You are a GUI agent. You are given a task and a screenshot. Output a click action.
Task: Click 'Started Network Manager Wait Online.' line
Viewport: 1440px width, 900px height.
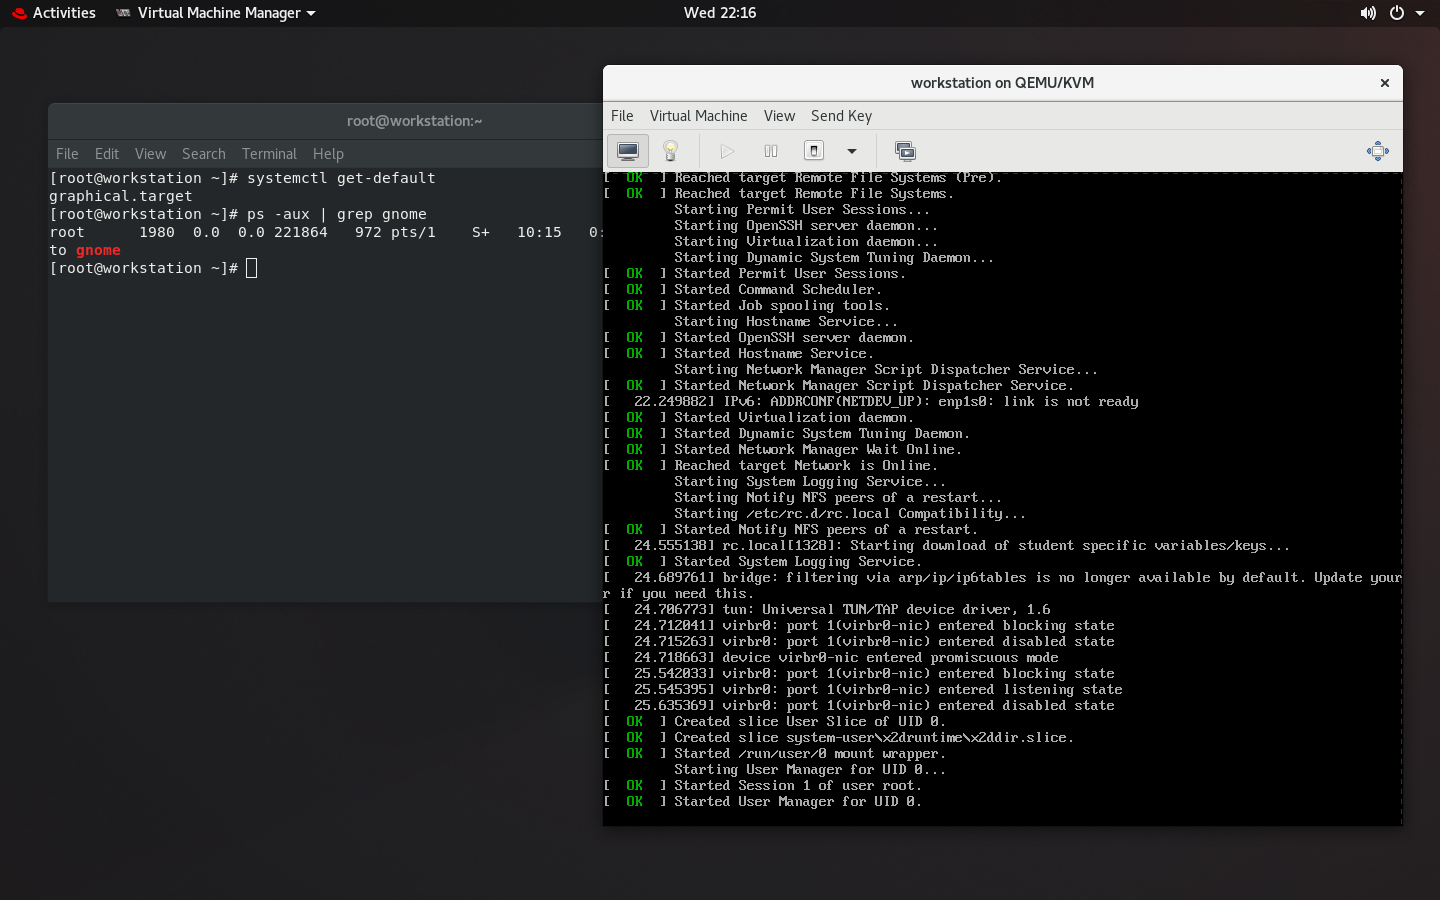coord(817,449)
